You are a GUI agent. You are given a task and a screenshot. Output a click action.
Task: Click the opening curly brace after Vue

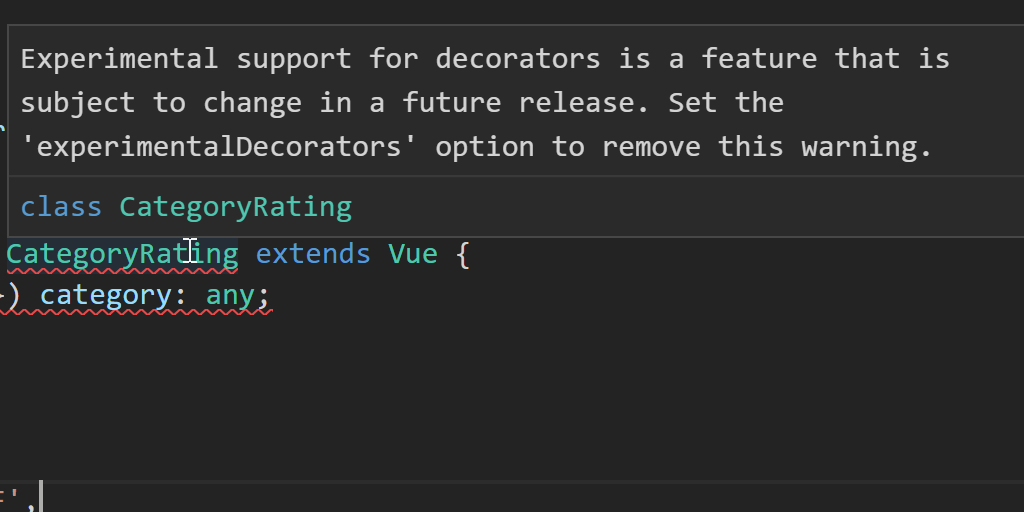click(462, 254)
